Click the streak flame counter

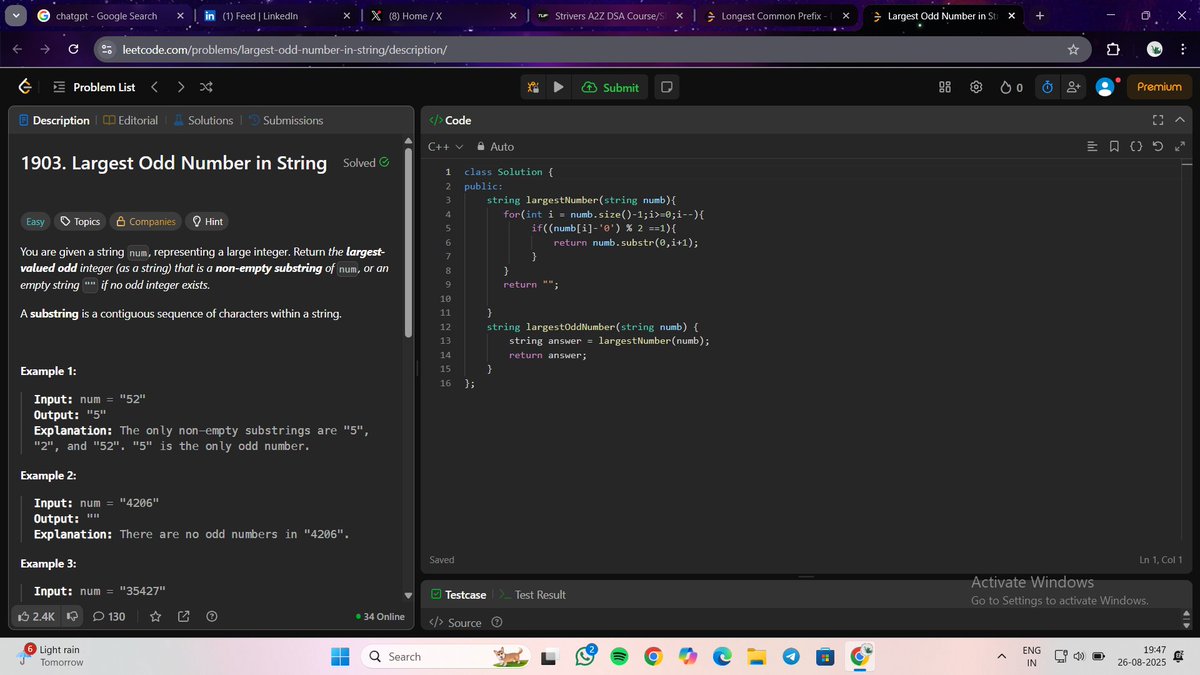(1011, 87)
